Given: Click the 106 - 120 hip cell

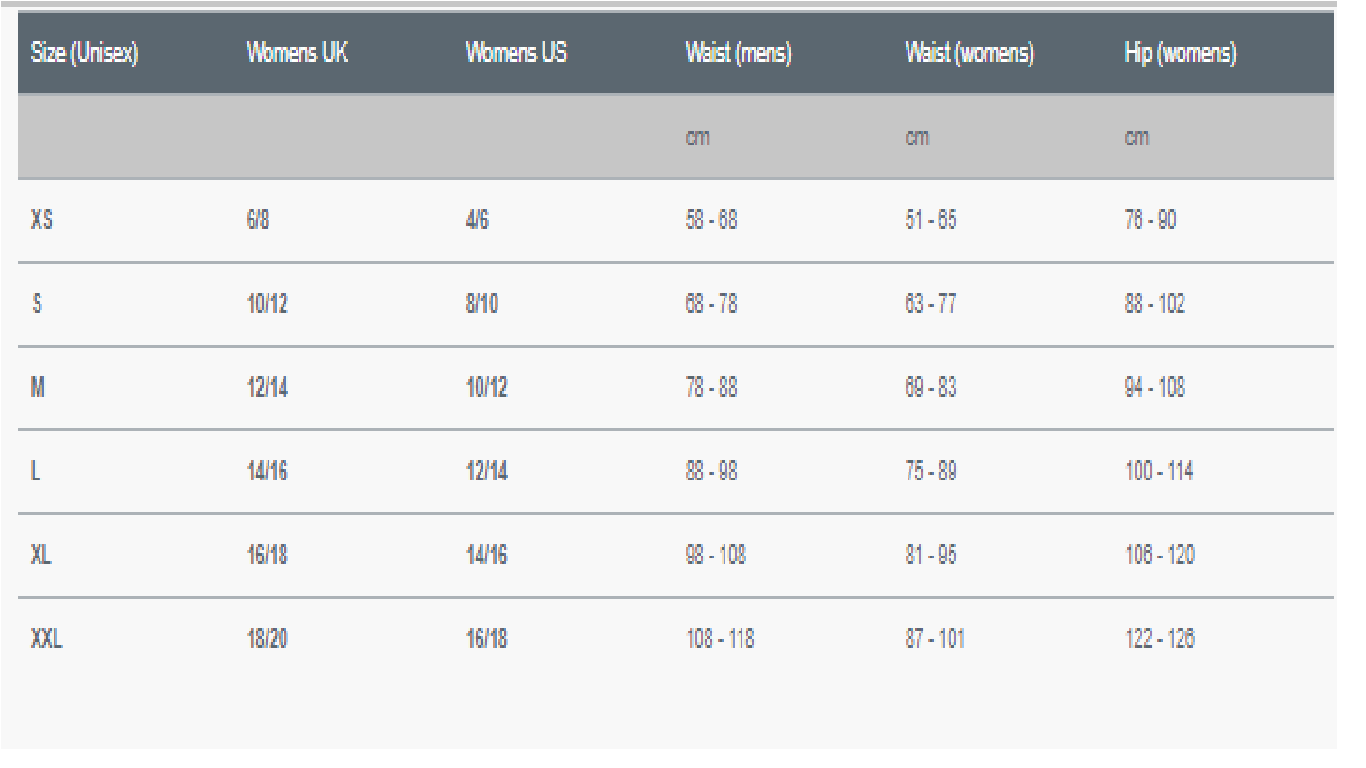Looking at the screenshot, I should coord(1159,556).
